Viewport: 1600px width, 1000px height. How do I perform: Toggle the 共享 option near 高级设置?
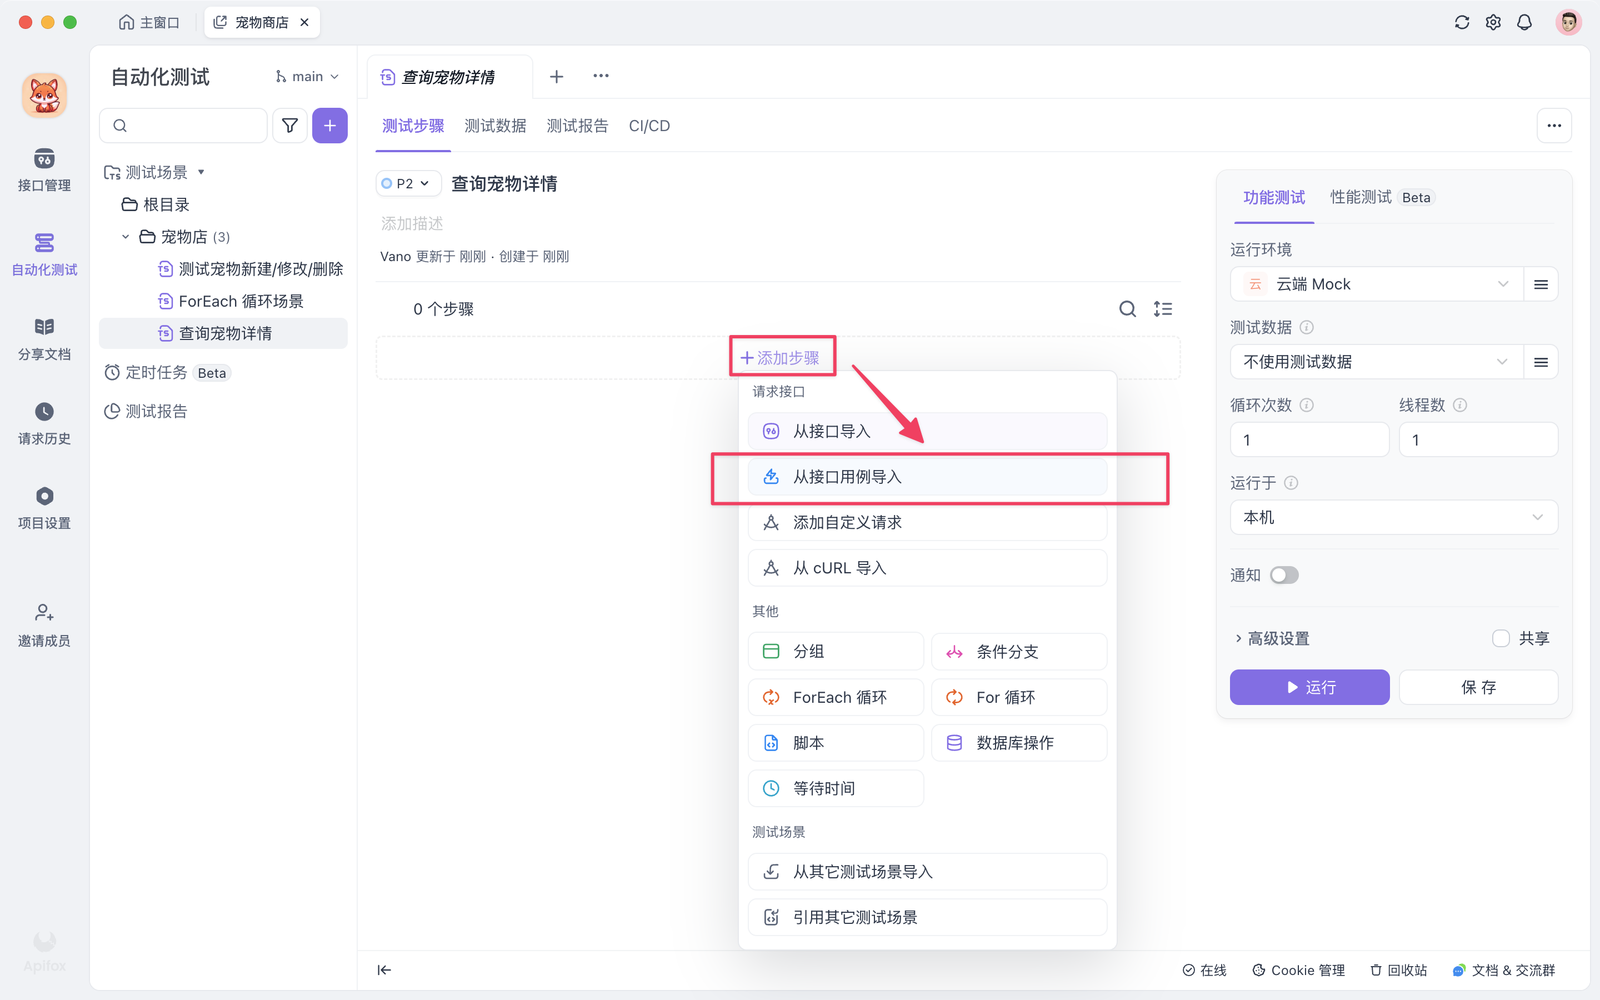pos(1500,637)
